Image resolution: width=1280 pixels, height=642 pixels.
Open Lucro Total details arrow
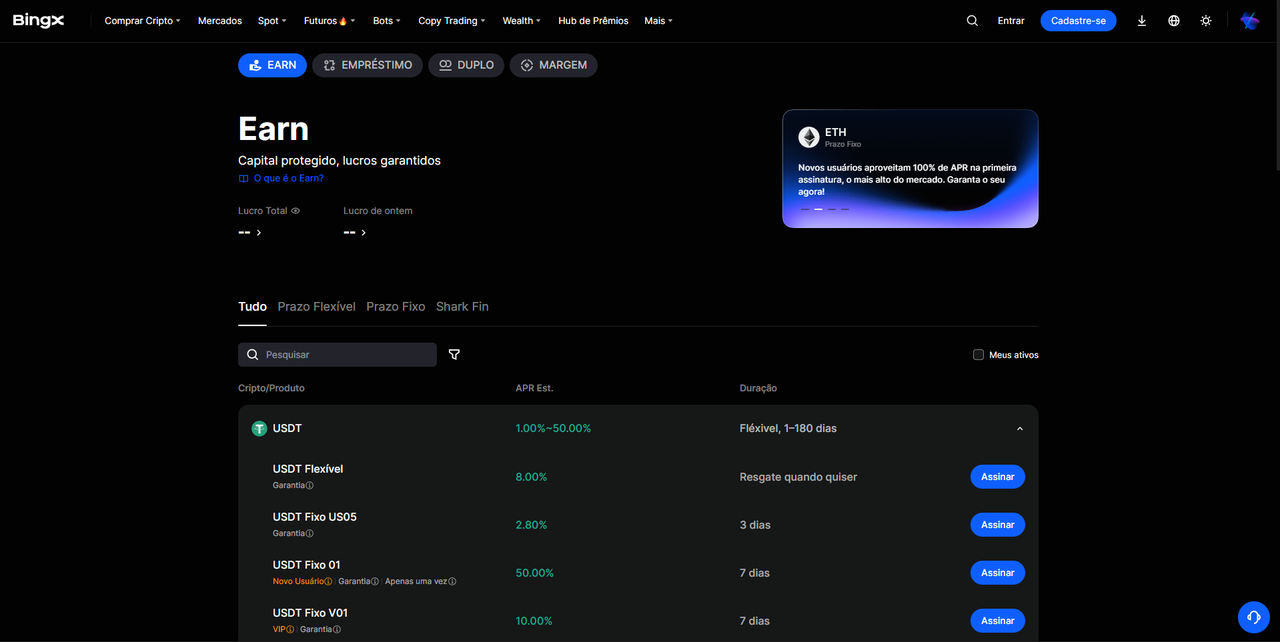[259, 232]
